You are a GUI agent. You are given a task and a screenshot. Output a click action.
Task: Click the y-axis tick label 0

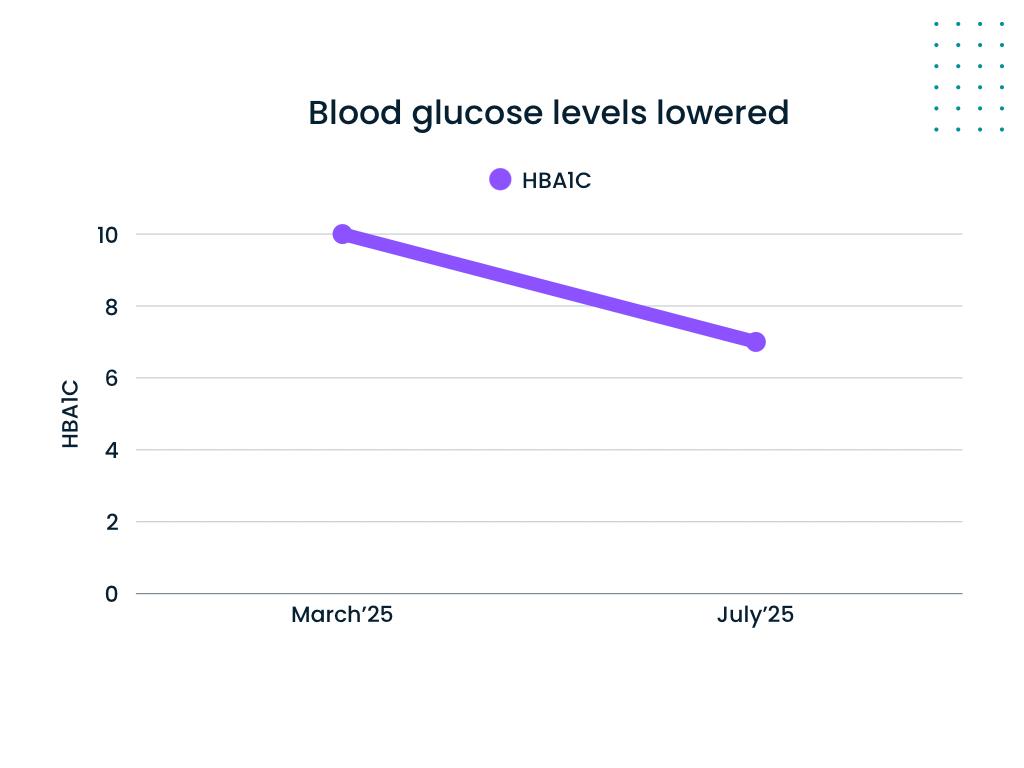tap(112, 595)
